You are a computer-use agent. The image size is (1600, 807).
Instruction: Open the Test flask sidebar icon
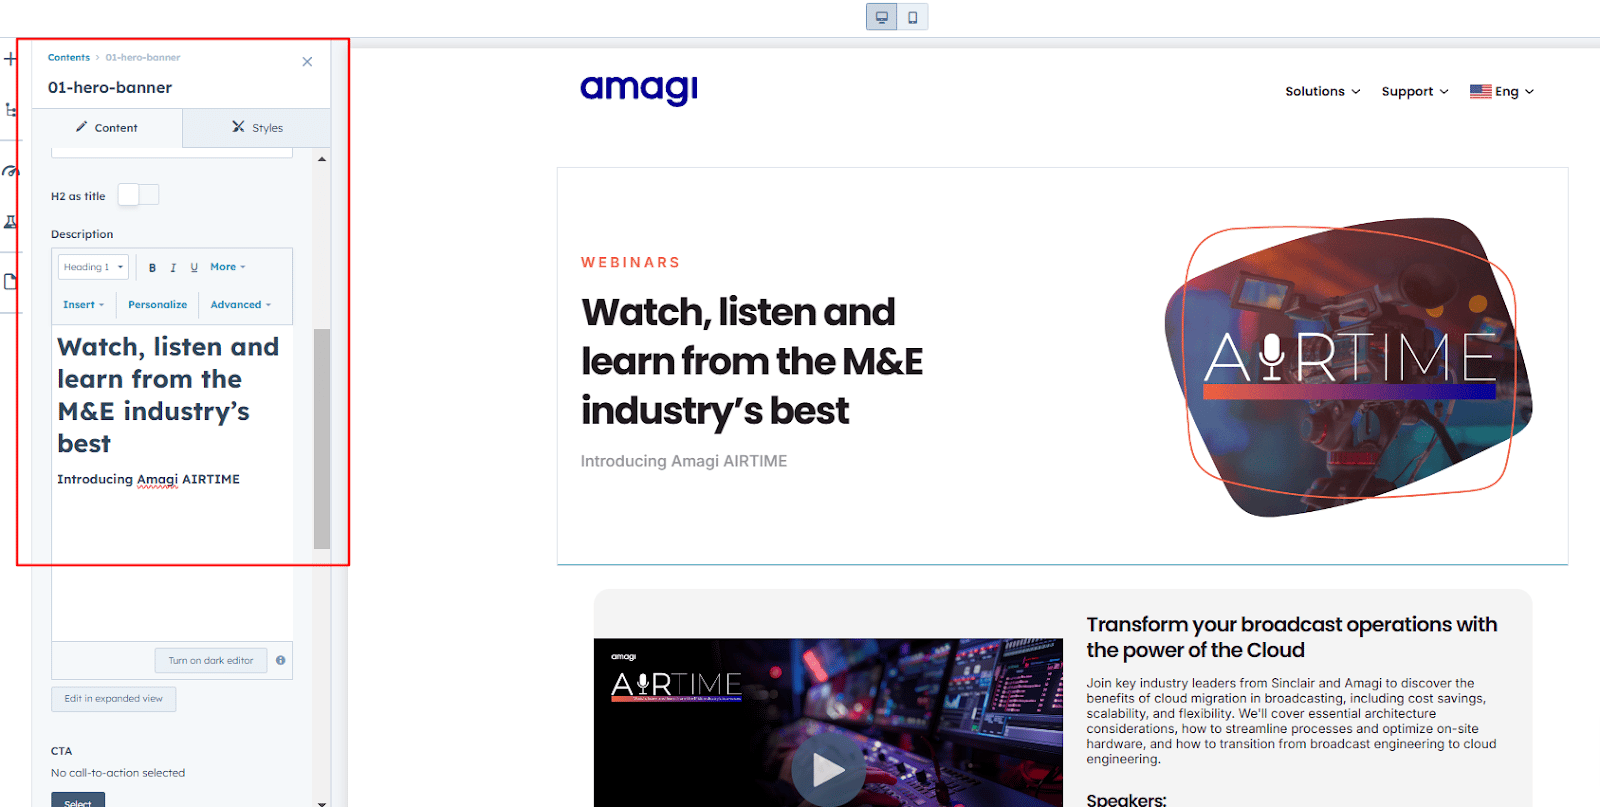tap(10, 222)
